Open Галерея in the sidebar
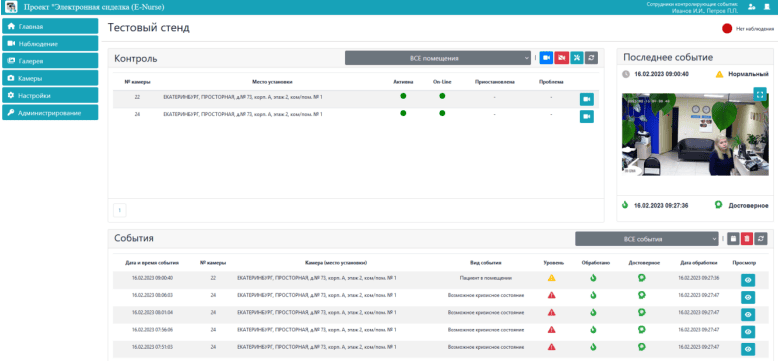Image resolution: width=778 pixels, height=361 pixels. coord(50,61)
